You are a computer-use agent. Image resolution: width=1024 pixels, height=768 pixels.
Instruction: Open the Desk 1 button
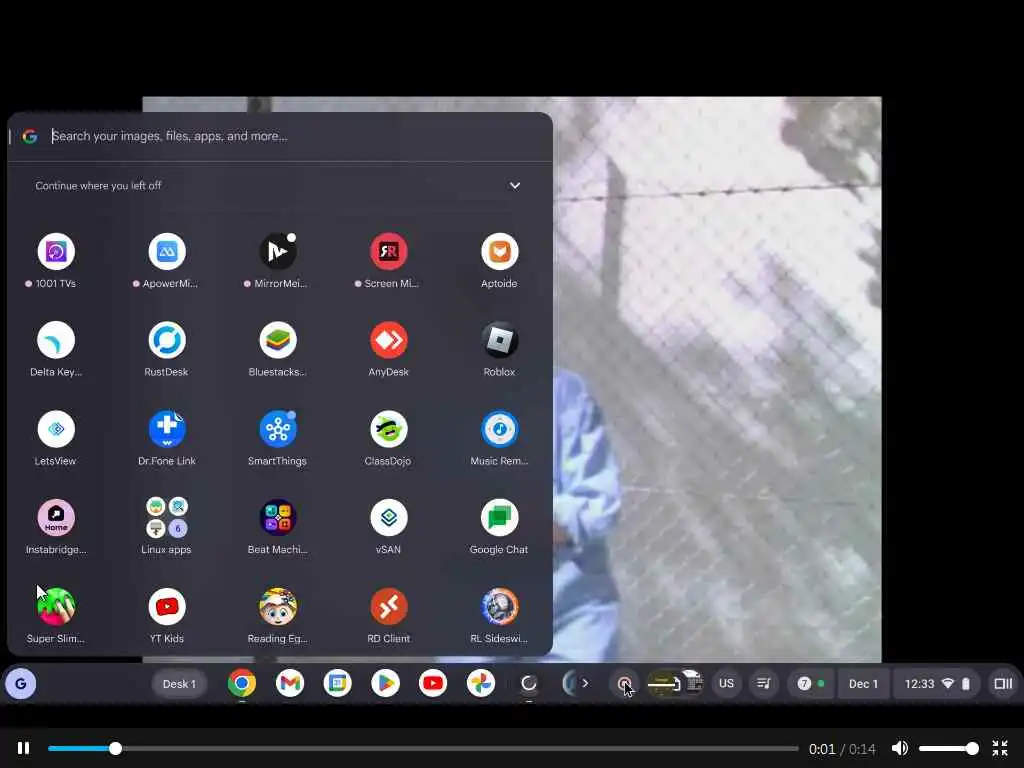coord(179,684)
